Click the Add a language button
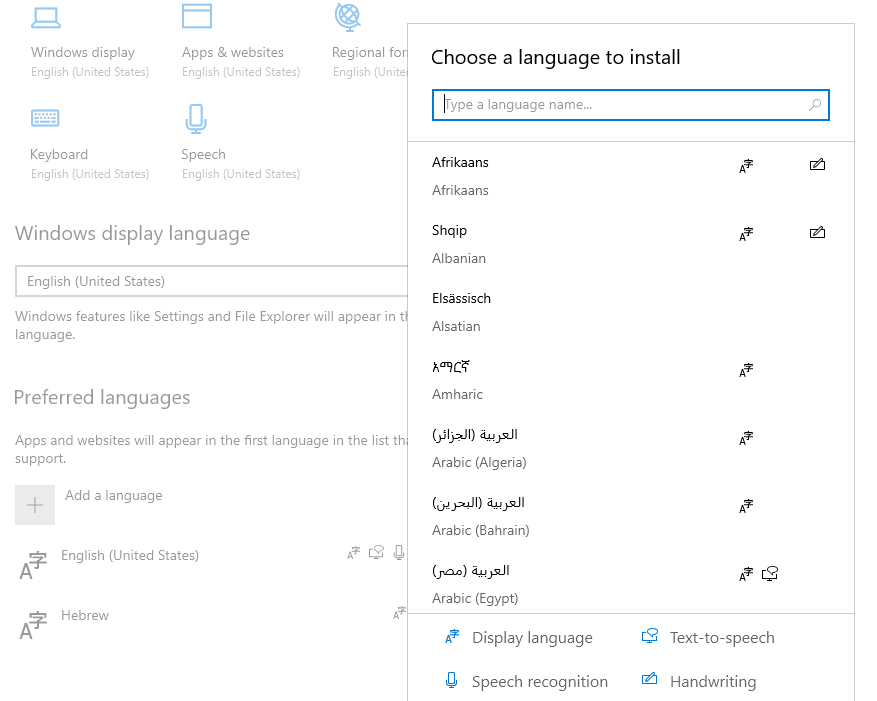This screenshot has width=877, height=701. point(113,496)
